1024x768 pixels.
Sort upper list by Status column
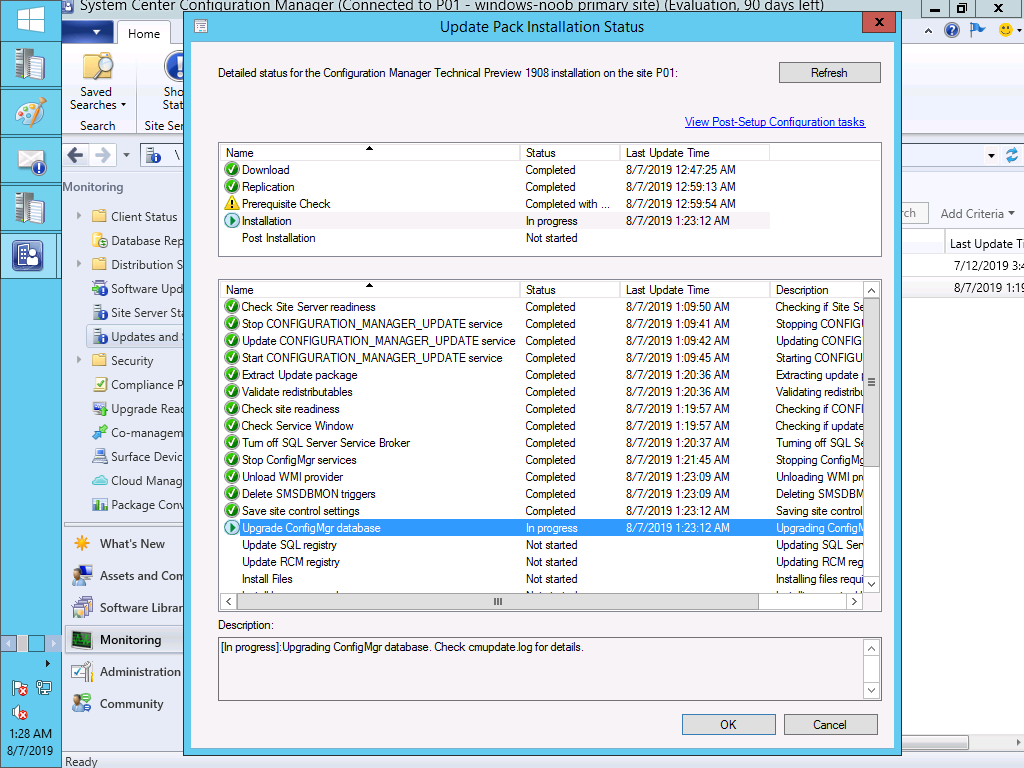click(x=570, y=153)
